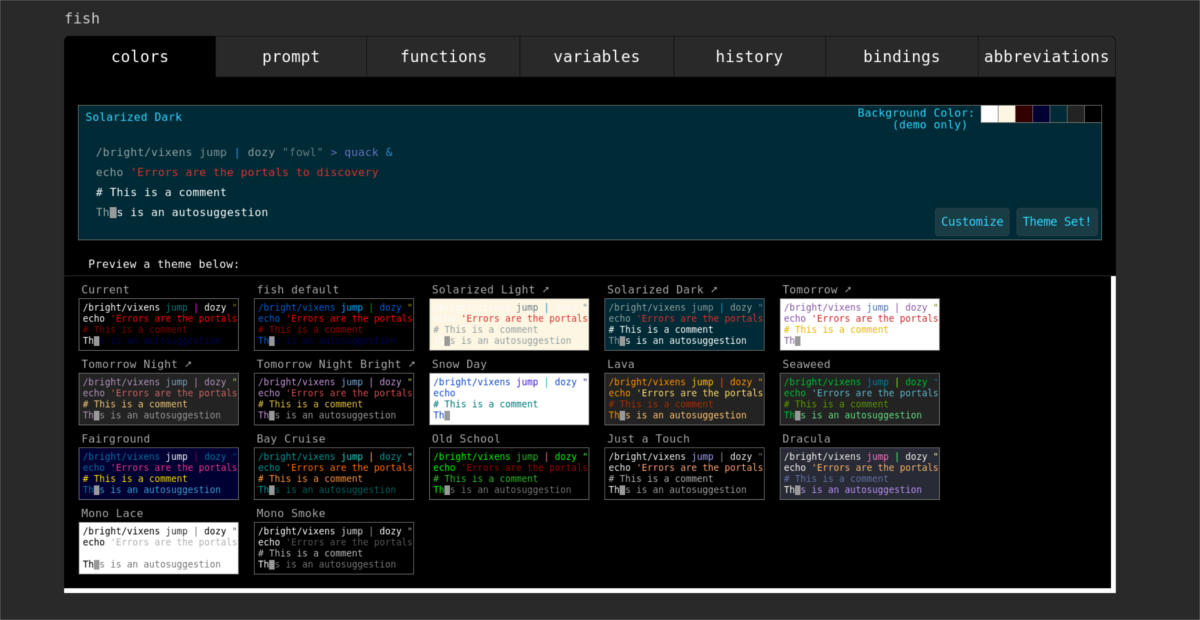Preview the fish default theme thumbnail
This screenshot has height=620, width=1200.
(x=334, y=324)
